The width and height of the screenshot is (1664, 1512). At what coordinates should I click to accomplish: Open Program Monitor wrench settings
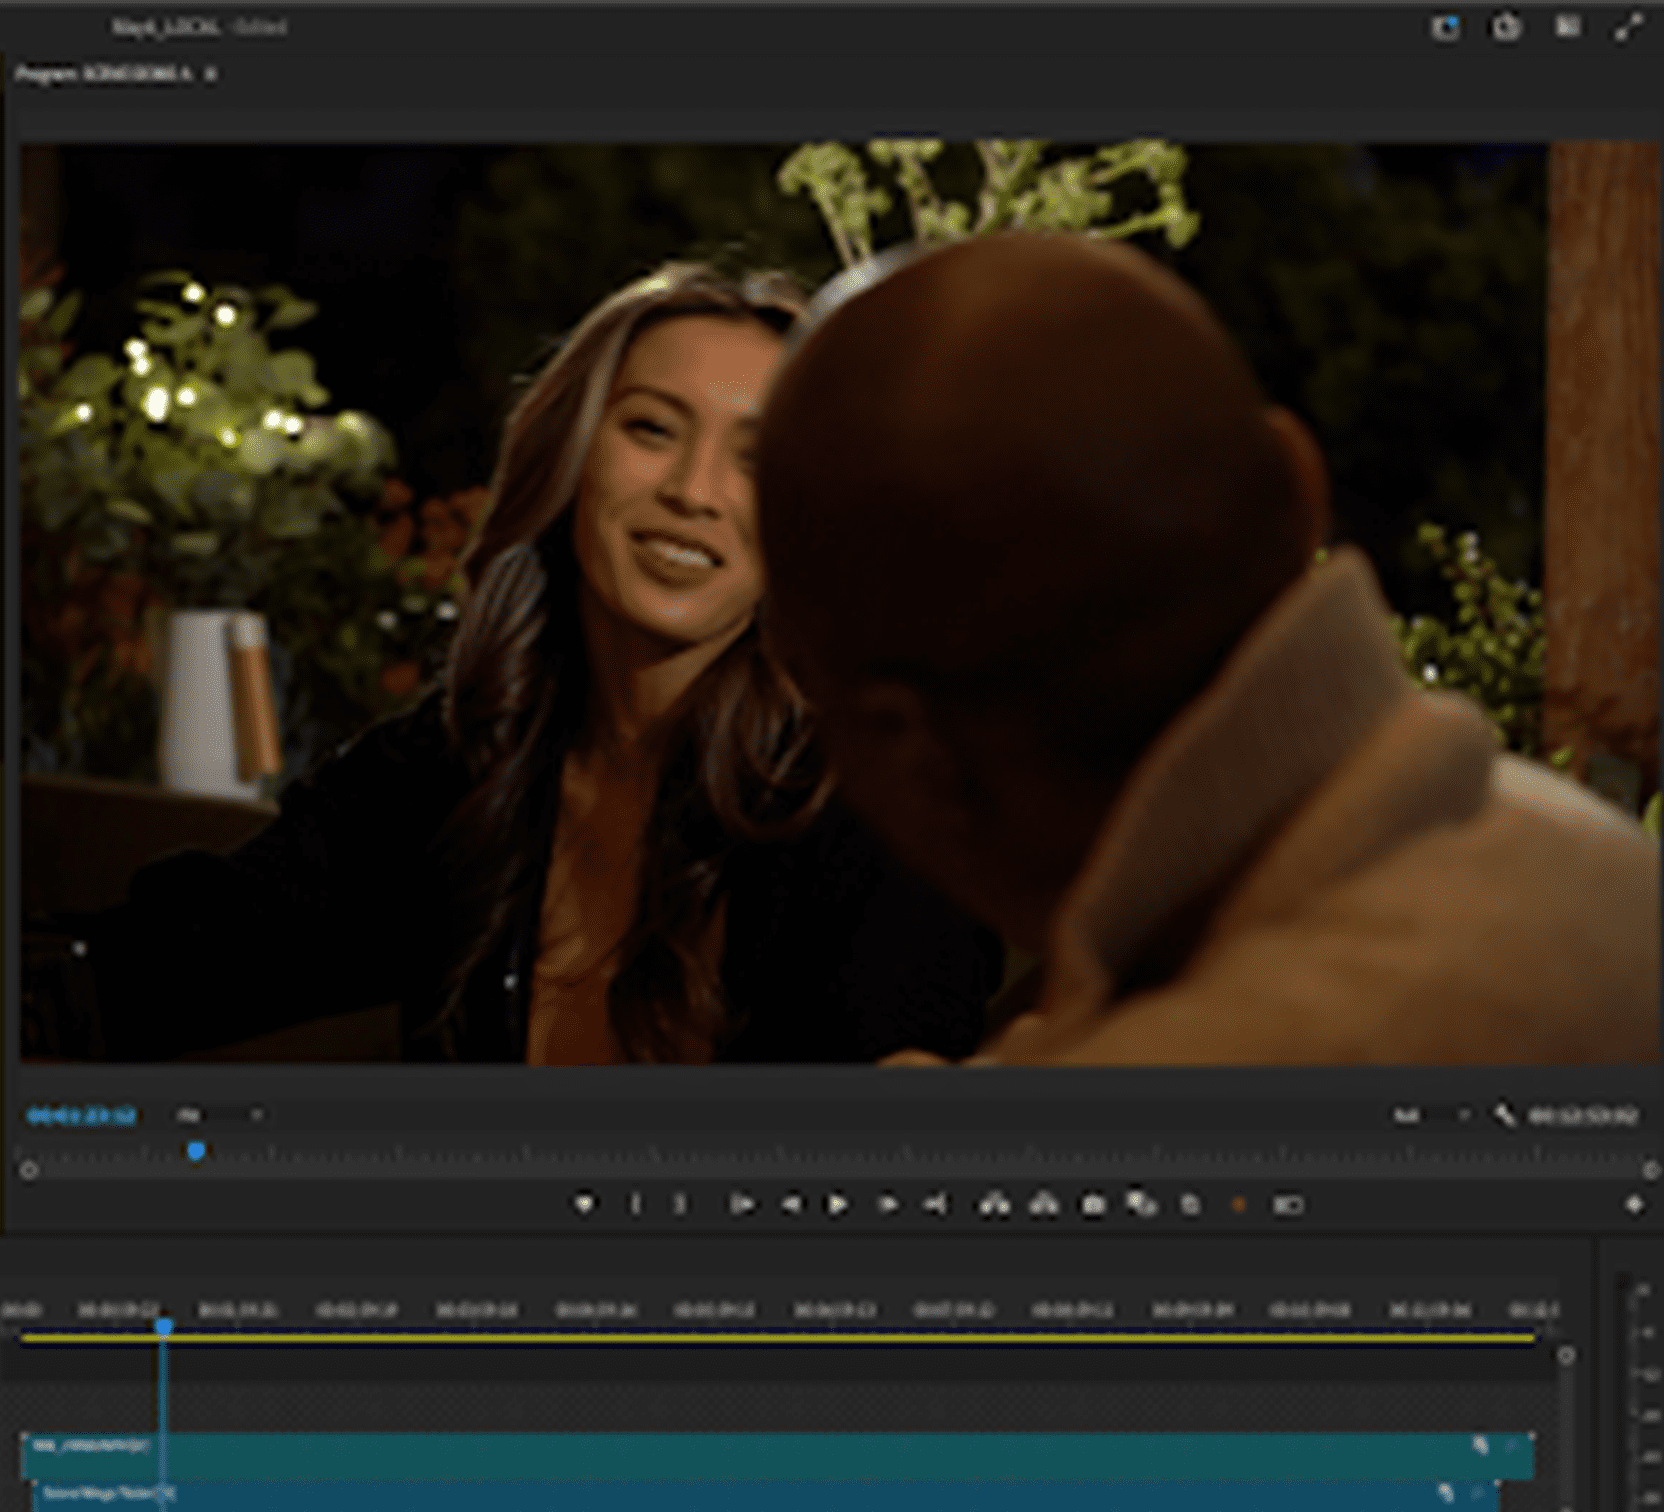[x=1503, y=1114]
